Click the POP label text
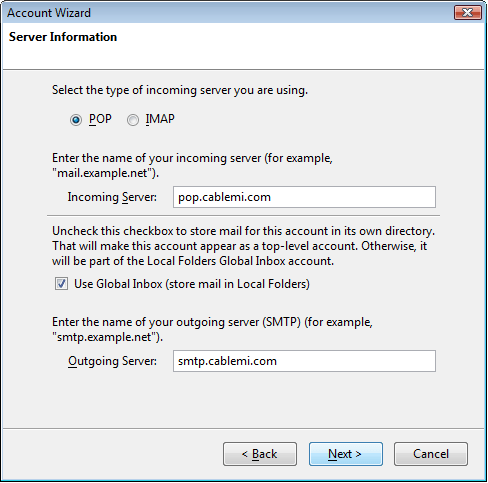The height and width of the screenshot is (483, 488). [x=100, y=119]
